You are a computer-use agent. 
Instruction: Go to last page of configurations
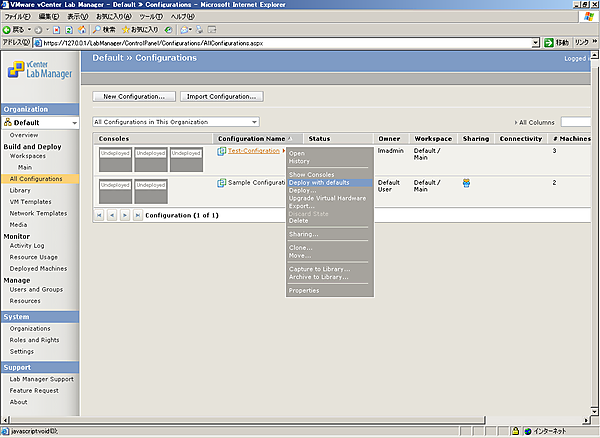pos(135,215)
